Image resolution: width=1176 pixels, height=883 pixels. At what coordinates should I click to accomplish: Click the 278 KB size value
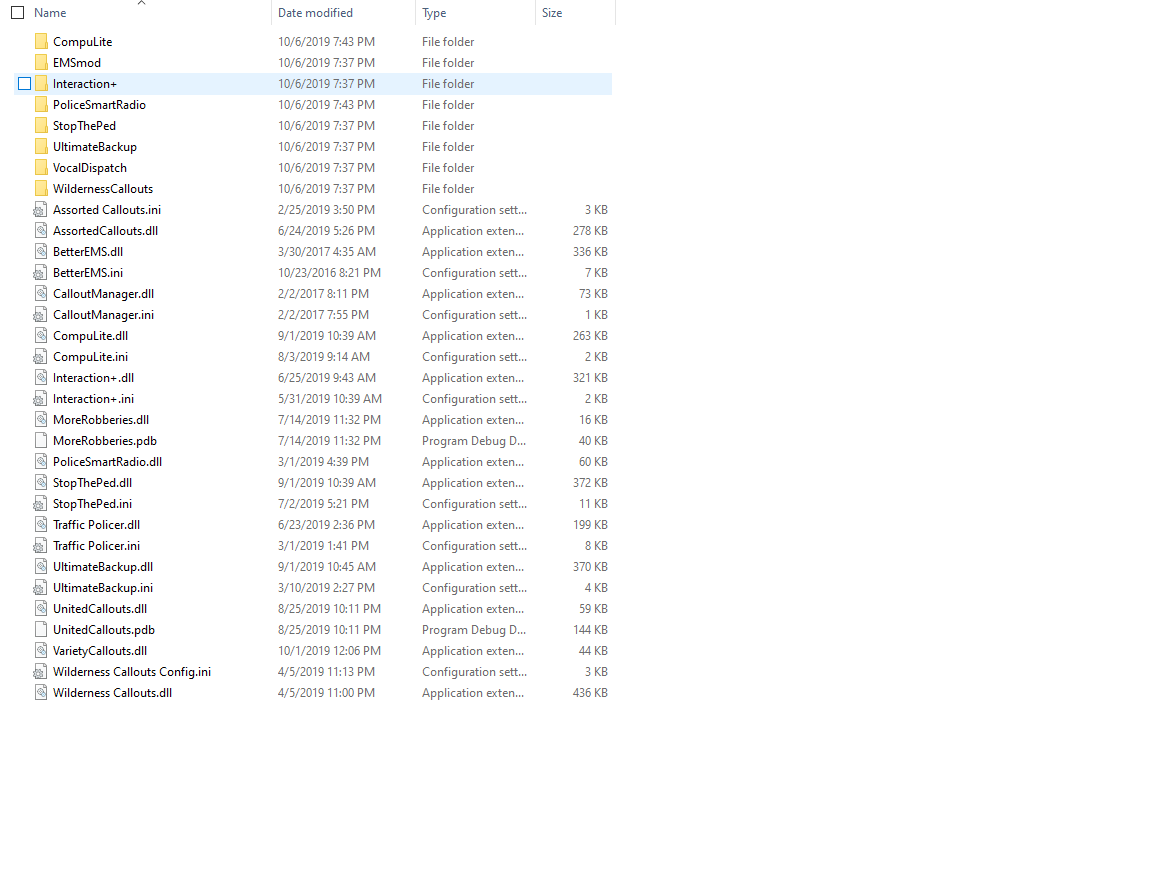(x=590, y=230)
